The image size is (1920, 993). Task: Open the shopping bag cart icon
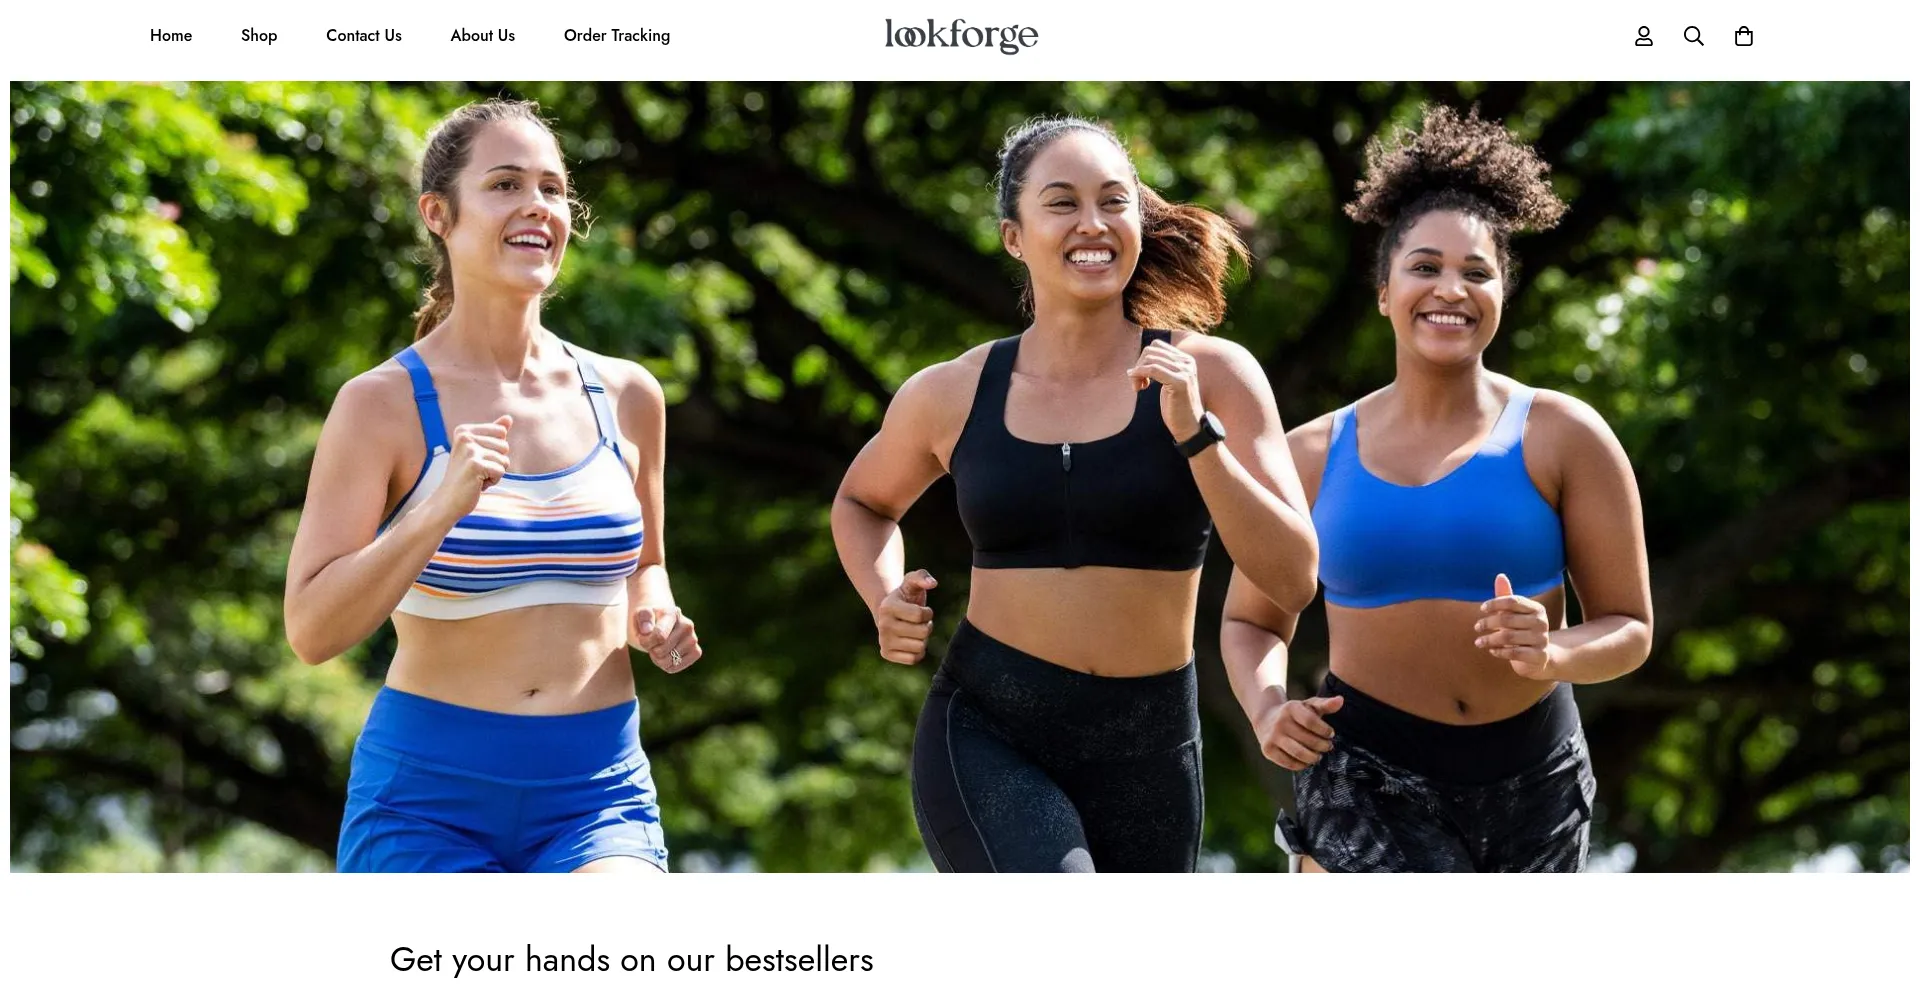click(1744, 36)
